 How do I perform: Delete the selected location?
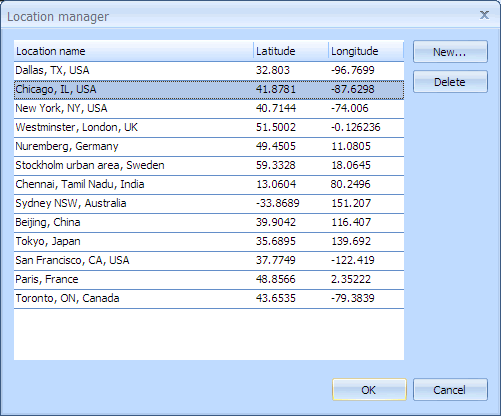[450, 82]
